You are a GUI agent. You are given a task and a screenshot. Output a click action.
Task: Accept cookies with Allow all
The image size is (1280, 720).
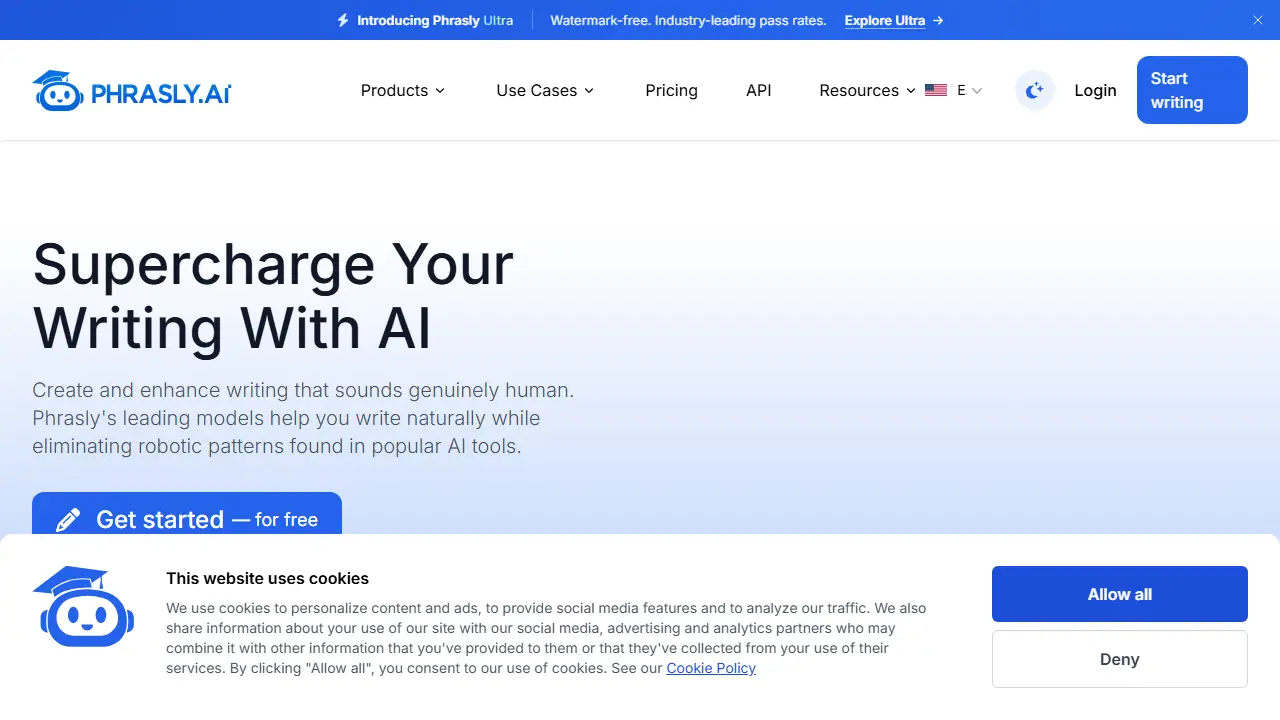[1120, 594]
